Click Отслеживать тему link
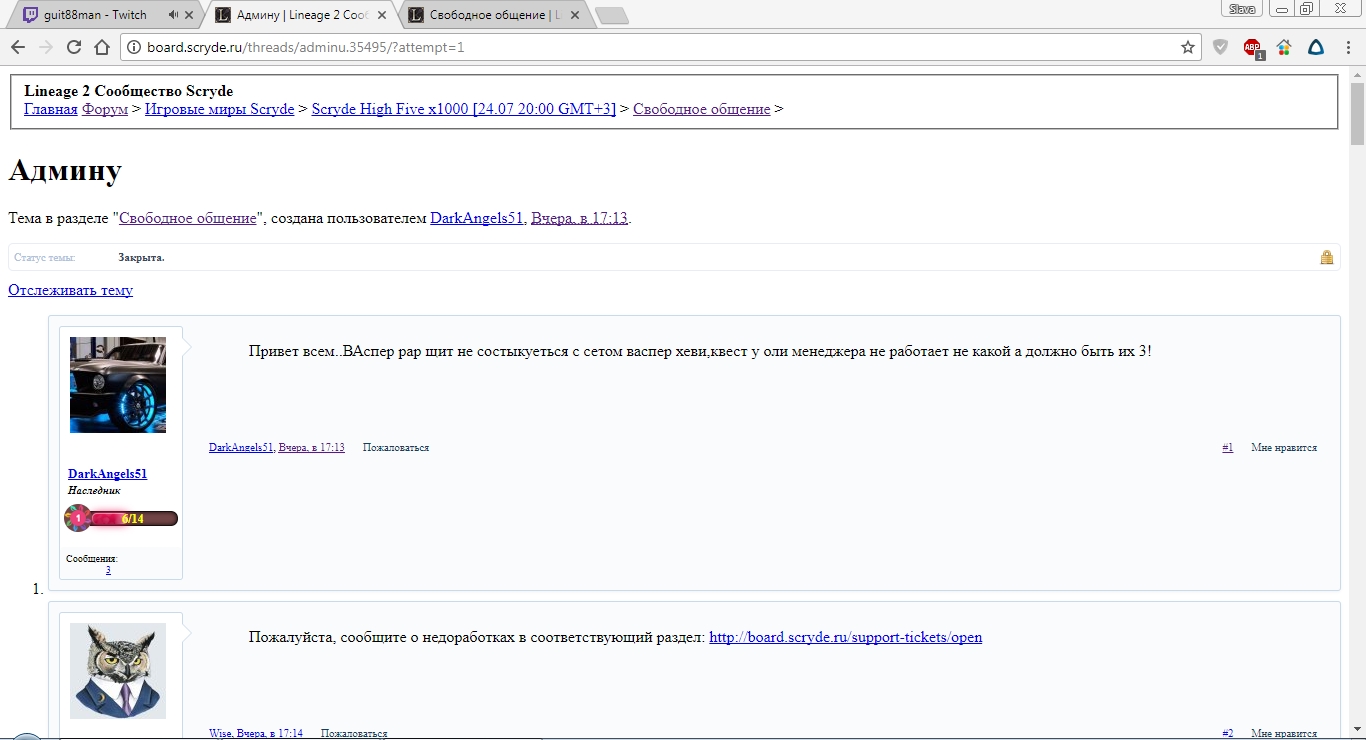This screenshot has width=1366, height=740. click(x=70, y=290)
